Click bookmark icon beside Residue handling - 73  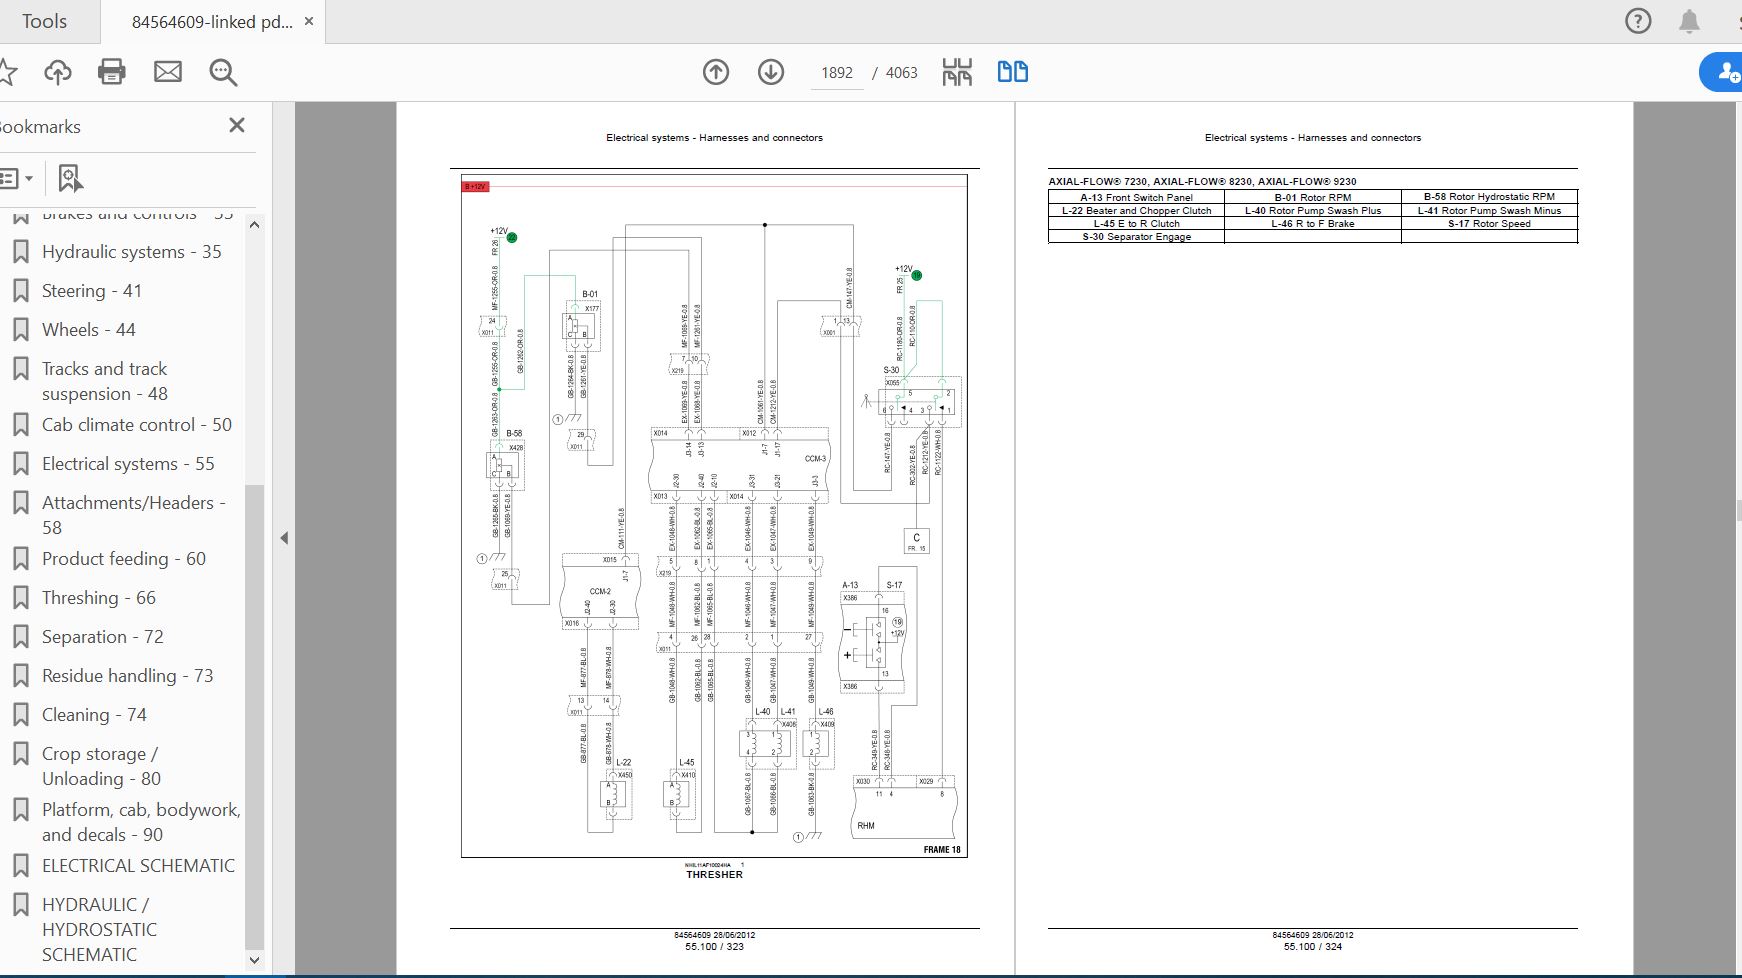click(20, 676)
